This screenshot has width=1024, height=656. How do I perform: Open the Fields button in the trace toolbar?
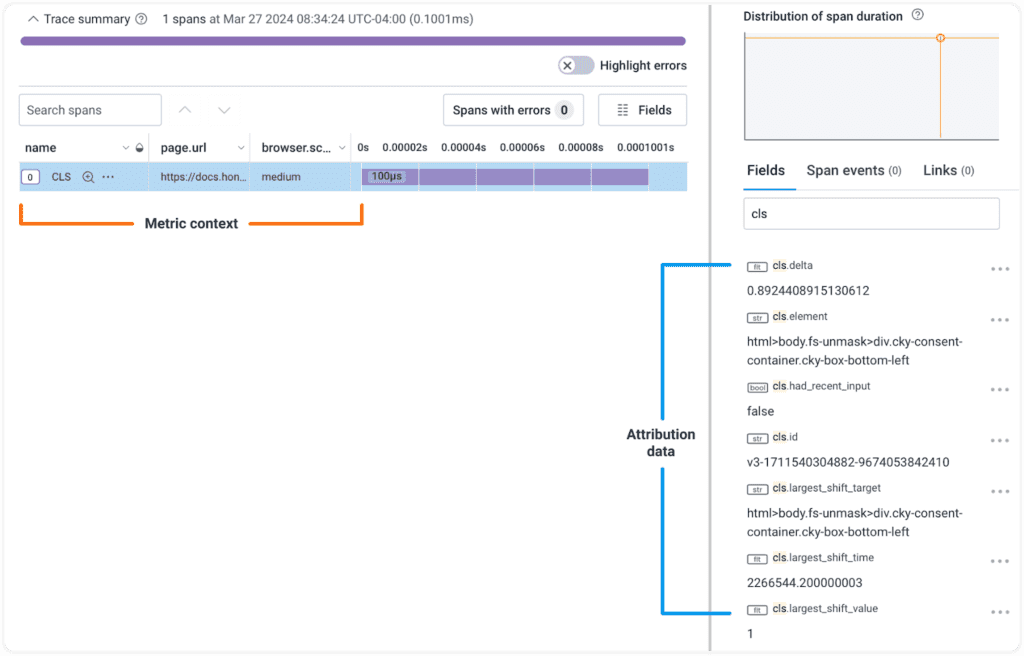click(642, 110)
